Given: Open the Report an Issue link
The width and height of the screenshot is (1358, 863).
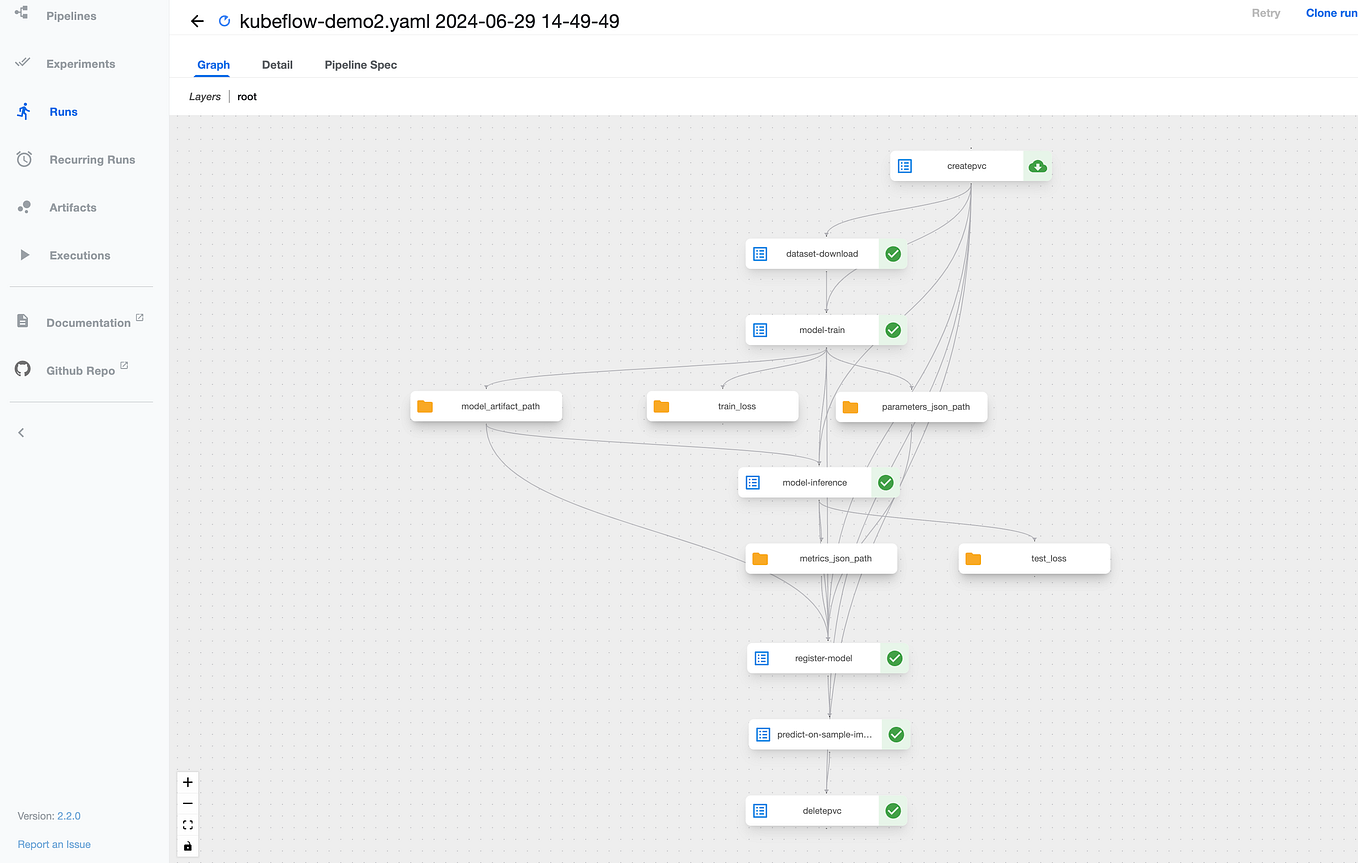Looking at the screenshot, I should (x=53, y=844).
